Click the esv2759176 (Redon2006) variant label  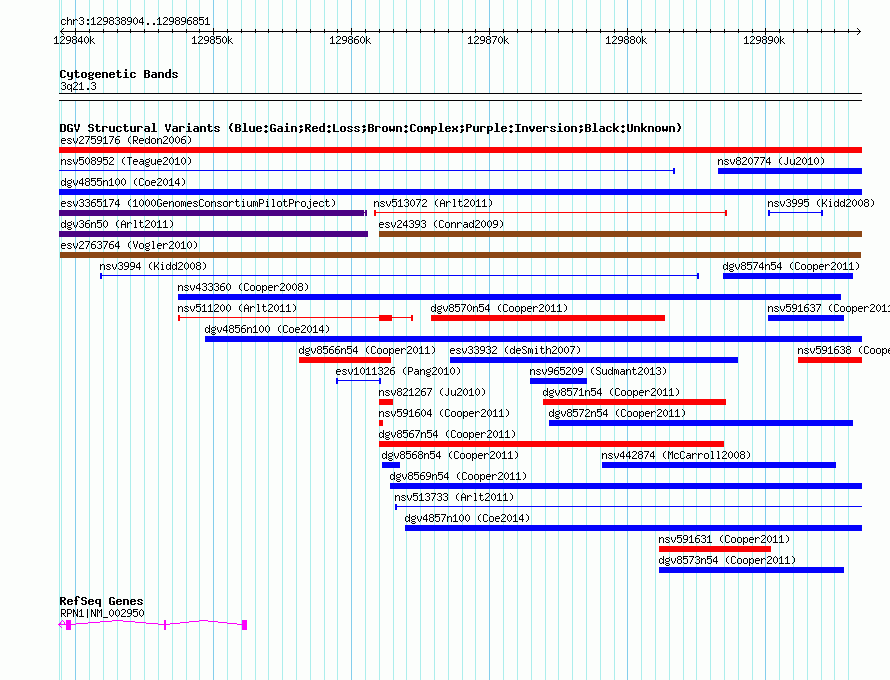click(x=126, y=140)
